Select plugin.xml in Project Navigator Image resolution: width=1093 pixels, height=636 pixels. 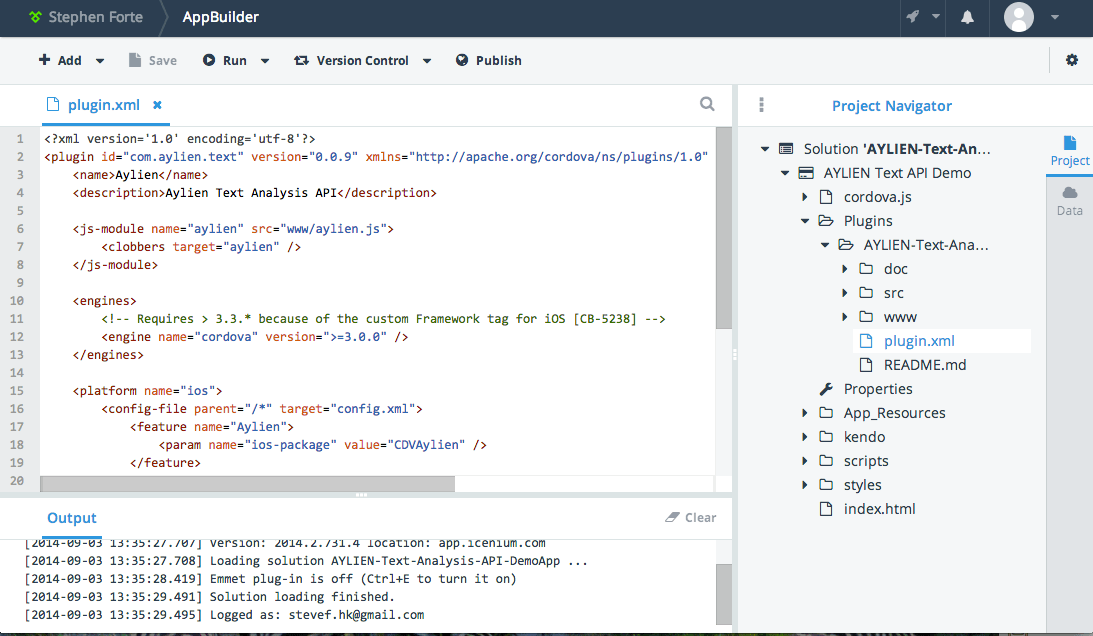tap(942, 341)
